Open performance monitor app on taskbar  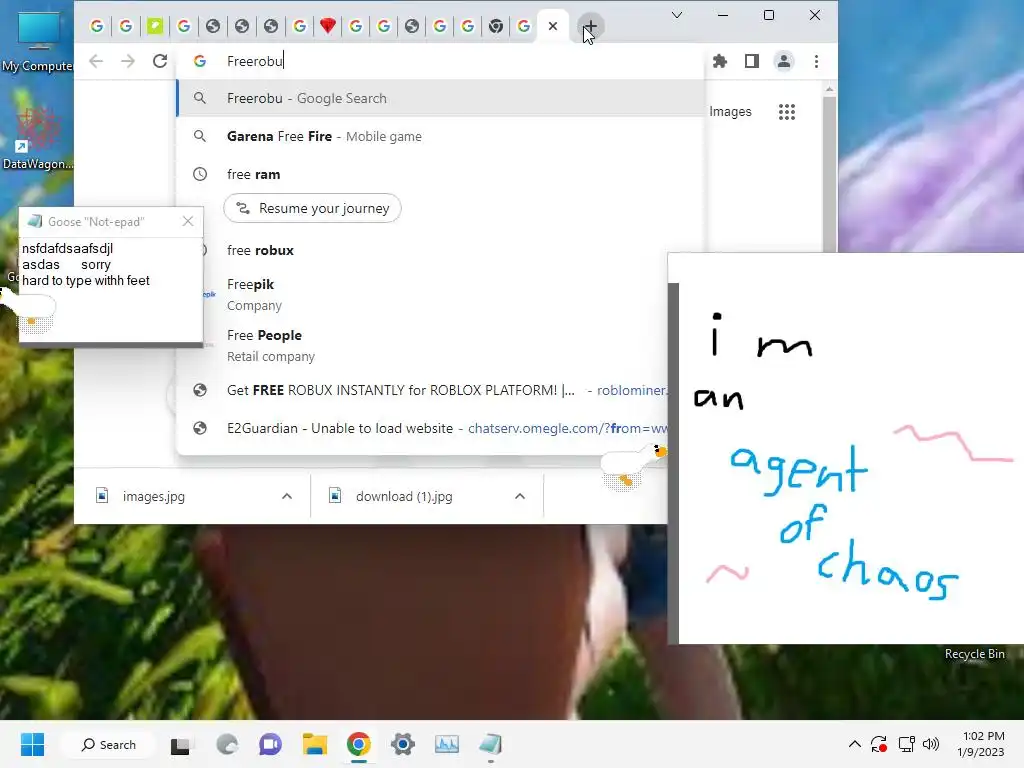447,744
